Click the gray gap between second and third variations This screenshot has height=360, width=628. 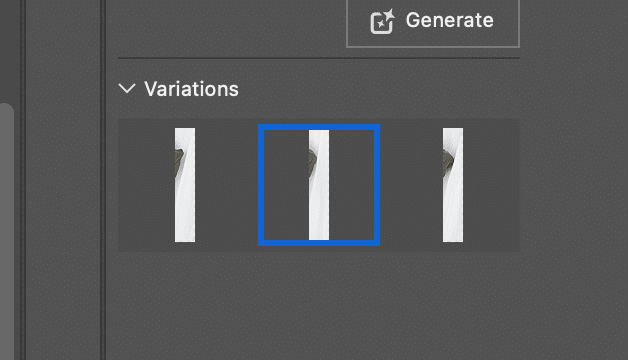(x=386, y=185)
